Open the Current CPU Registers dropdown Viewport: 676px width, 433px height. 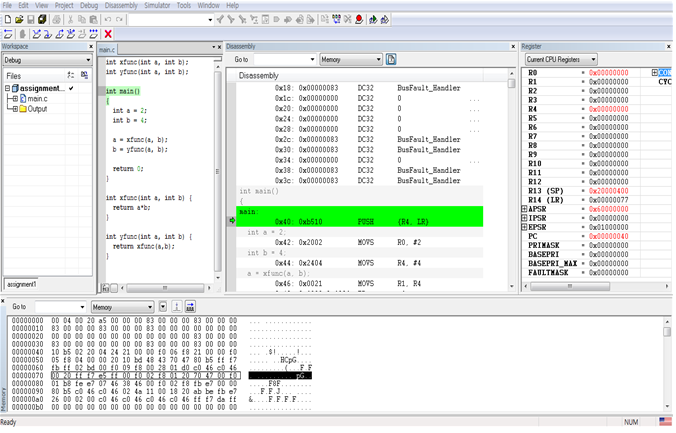(x=593, y=60)
